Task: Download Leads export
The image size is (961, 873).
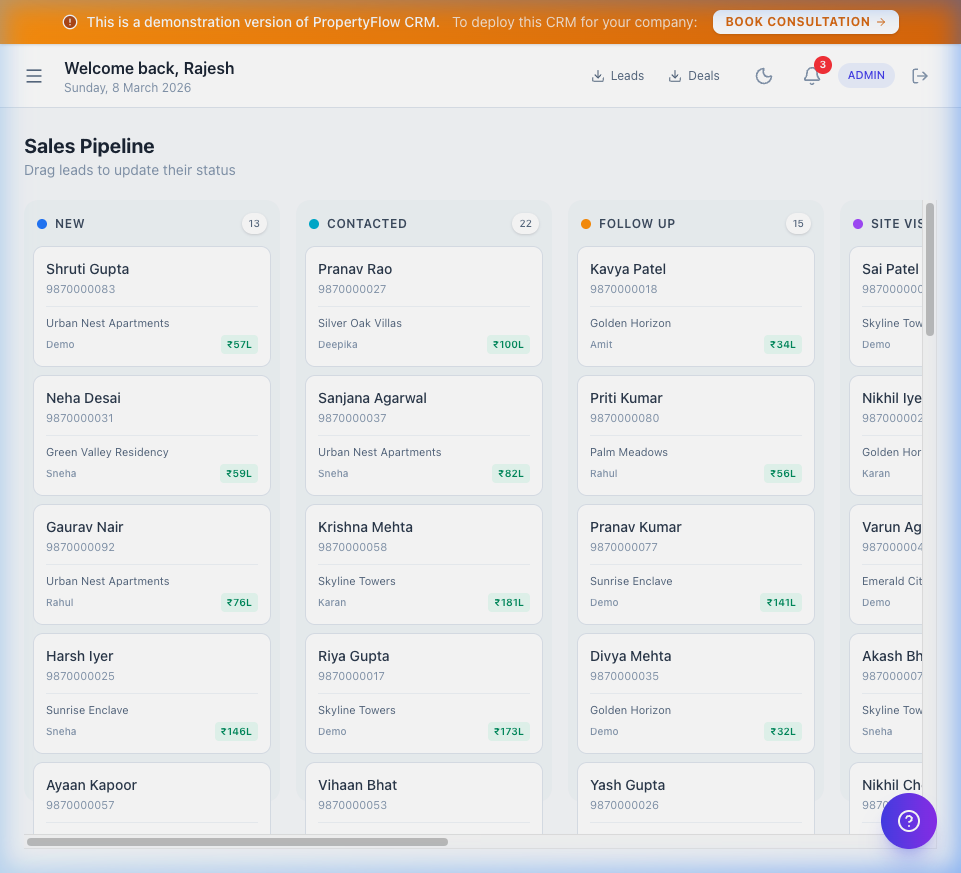Action: tap(617, 76)
